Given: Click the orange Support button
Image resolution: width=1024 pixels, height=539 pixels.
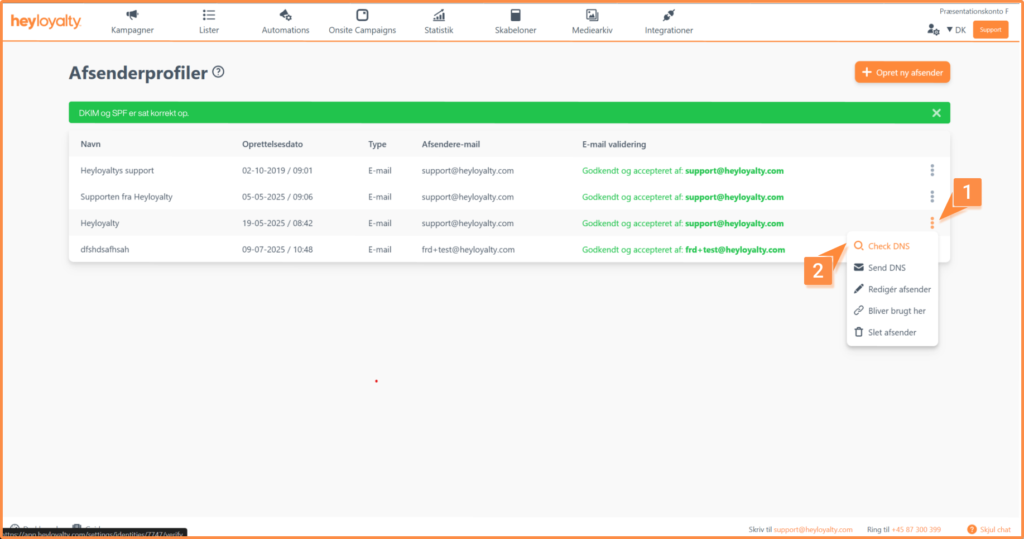Looking at the screenshot, I should pos(990,30).
